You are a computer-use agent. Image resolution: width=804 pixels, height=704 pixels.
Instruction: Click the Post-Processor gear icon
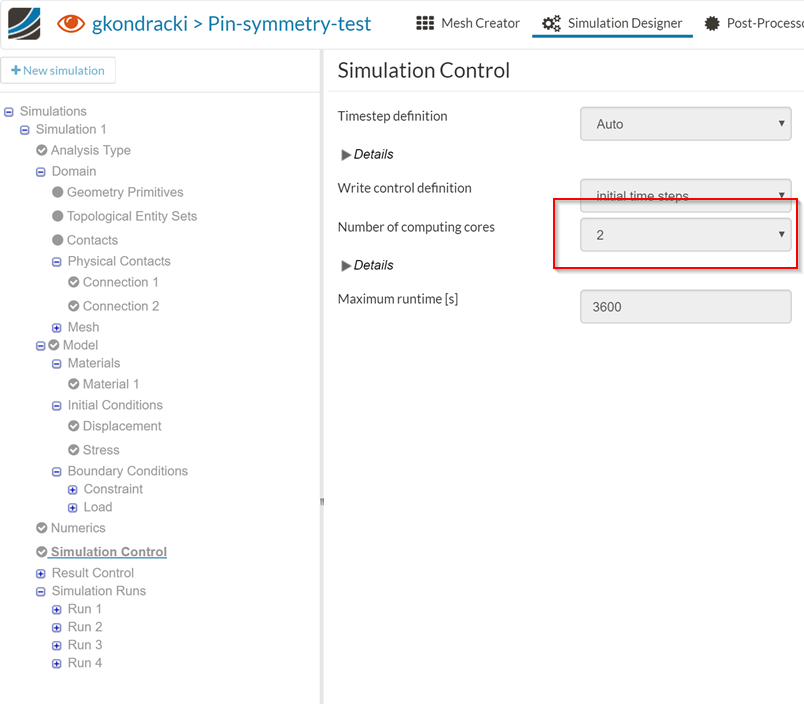[x=712, y=23]
